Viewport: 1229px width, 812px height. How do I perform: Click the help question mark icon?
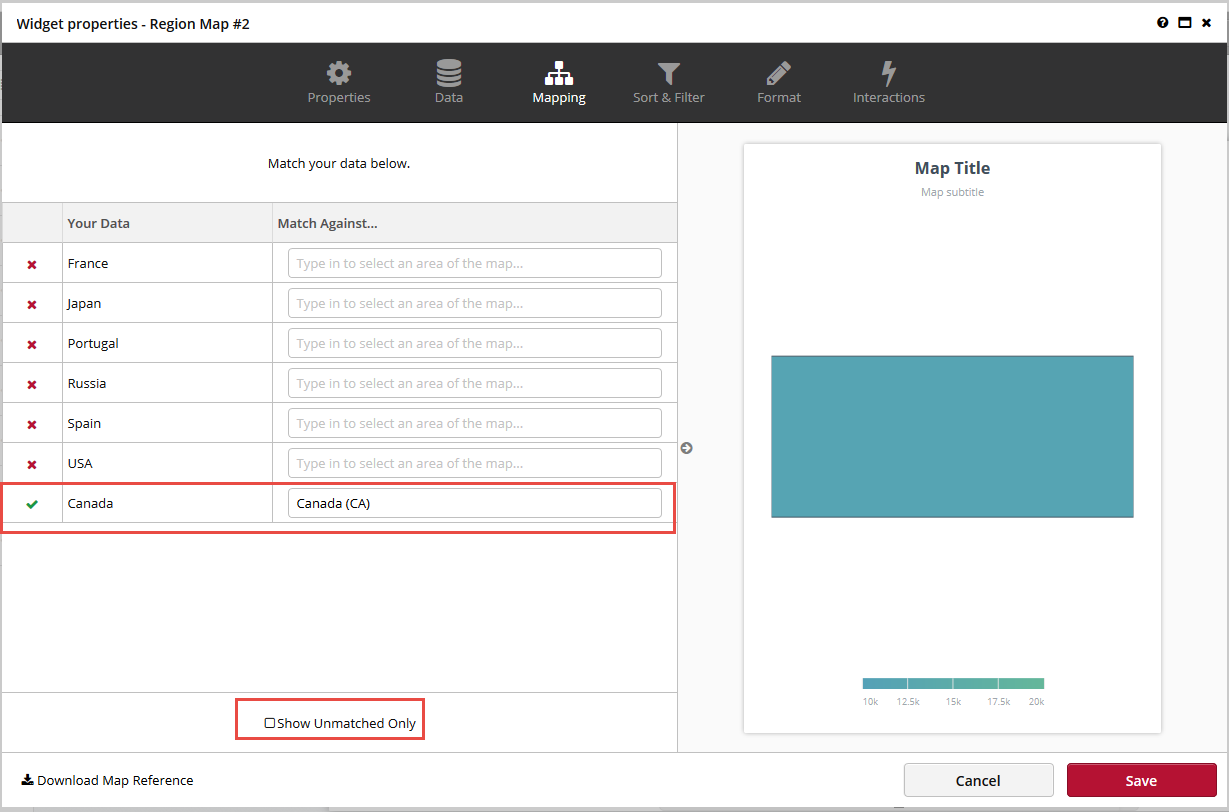tap(1162, 22)
